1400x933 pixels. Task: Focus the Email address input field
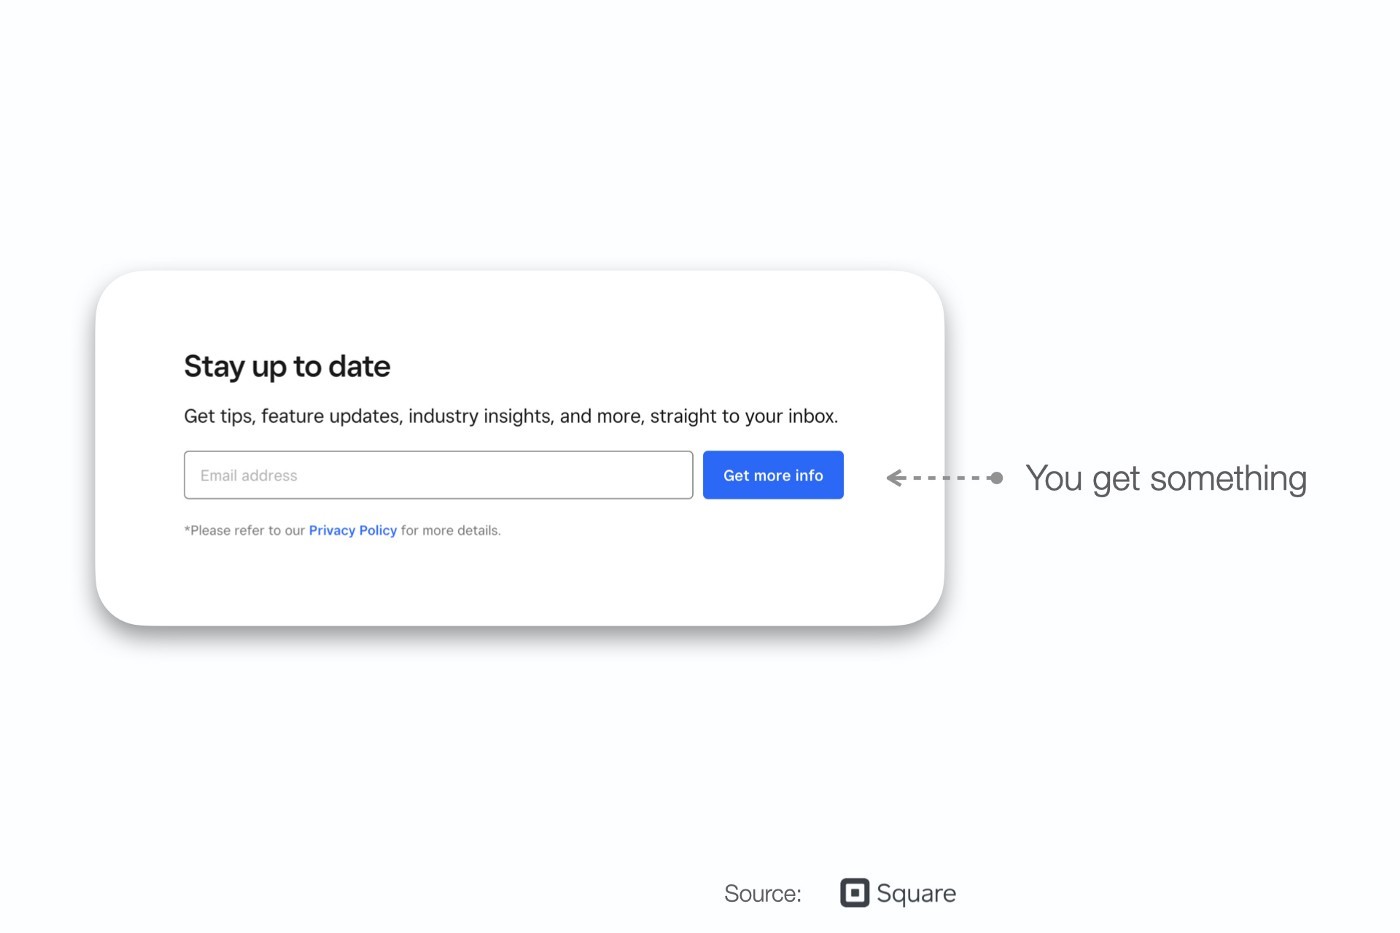click(x=438, y=475)
